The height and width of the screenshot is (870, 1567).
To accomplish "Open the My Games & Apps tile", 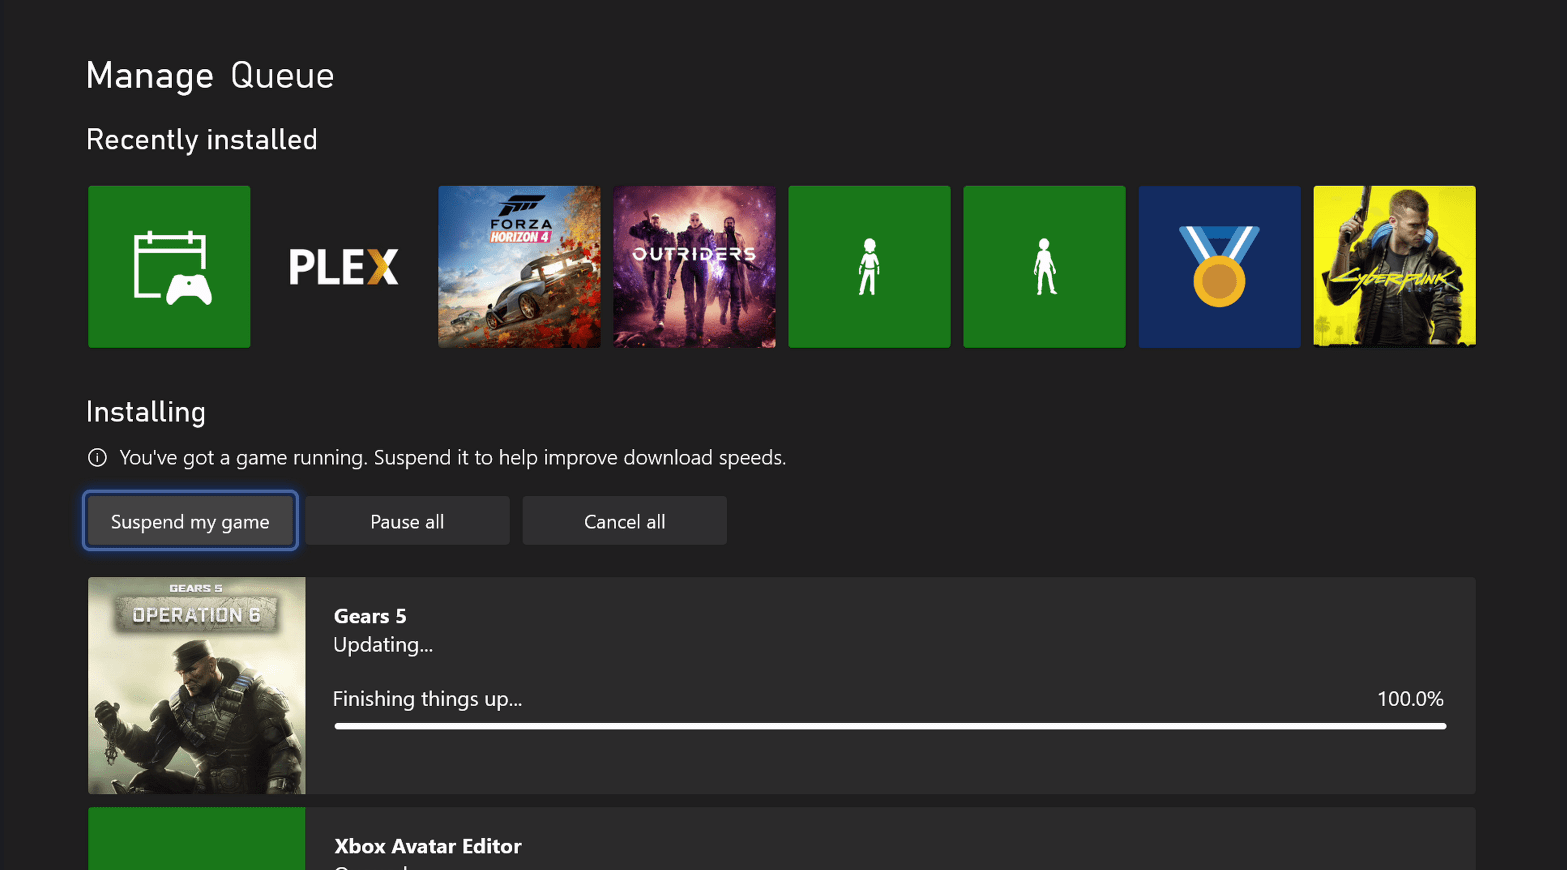I will coord(168,266).
